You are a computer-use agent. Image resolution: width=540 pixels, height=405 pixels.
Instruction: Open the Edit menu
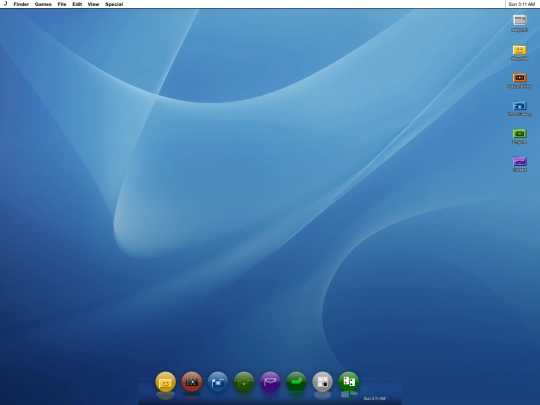pos(77,4)
